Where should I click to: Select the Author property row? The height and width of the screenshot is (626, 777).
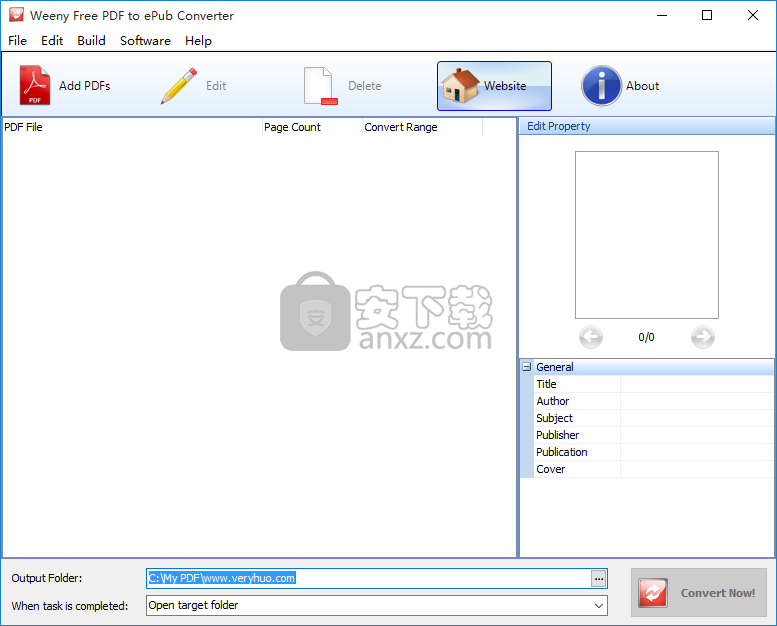tap(654, 401)
